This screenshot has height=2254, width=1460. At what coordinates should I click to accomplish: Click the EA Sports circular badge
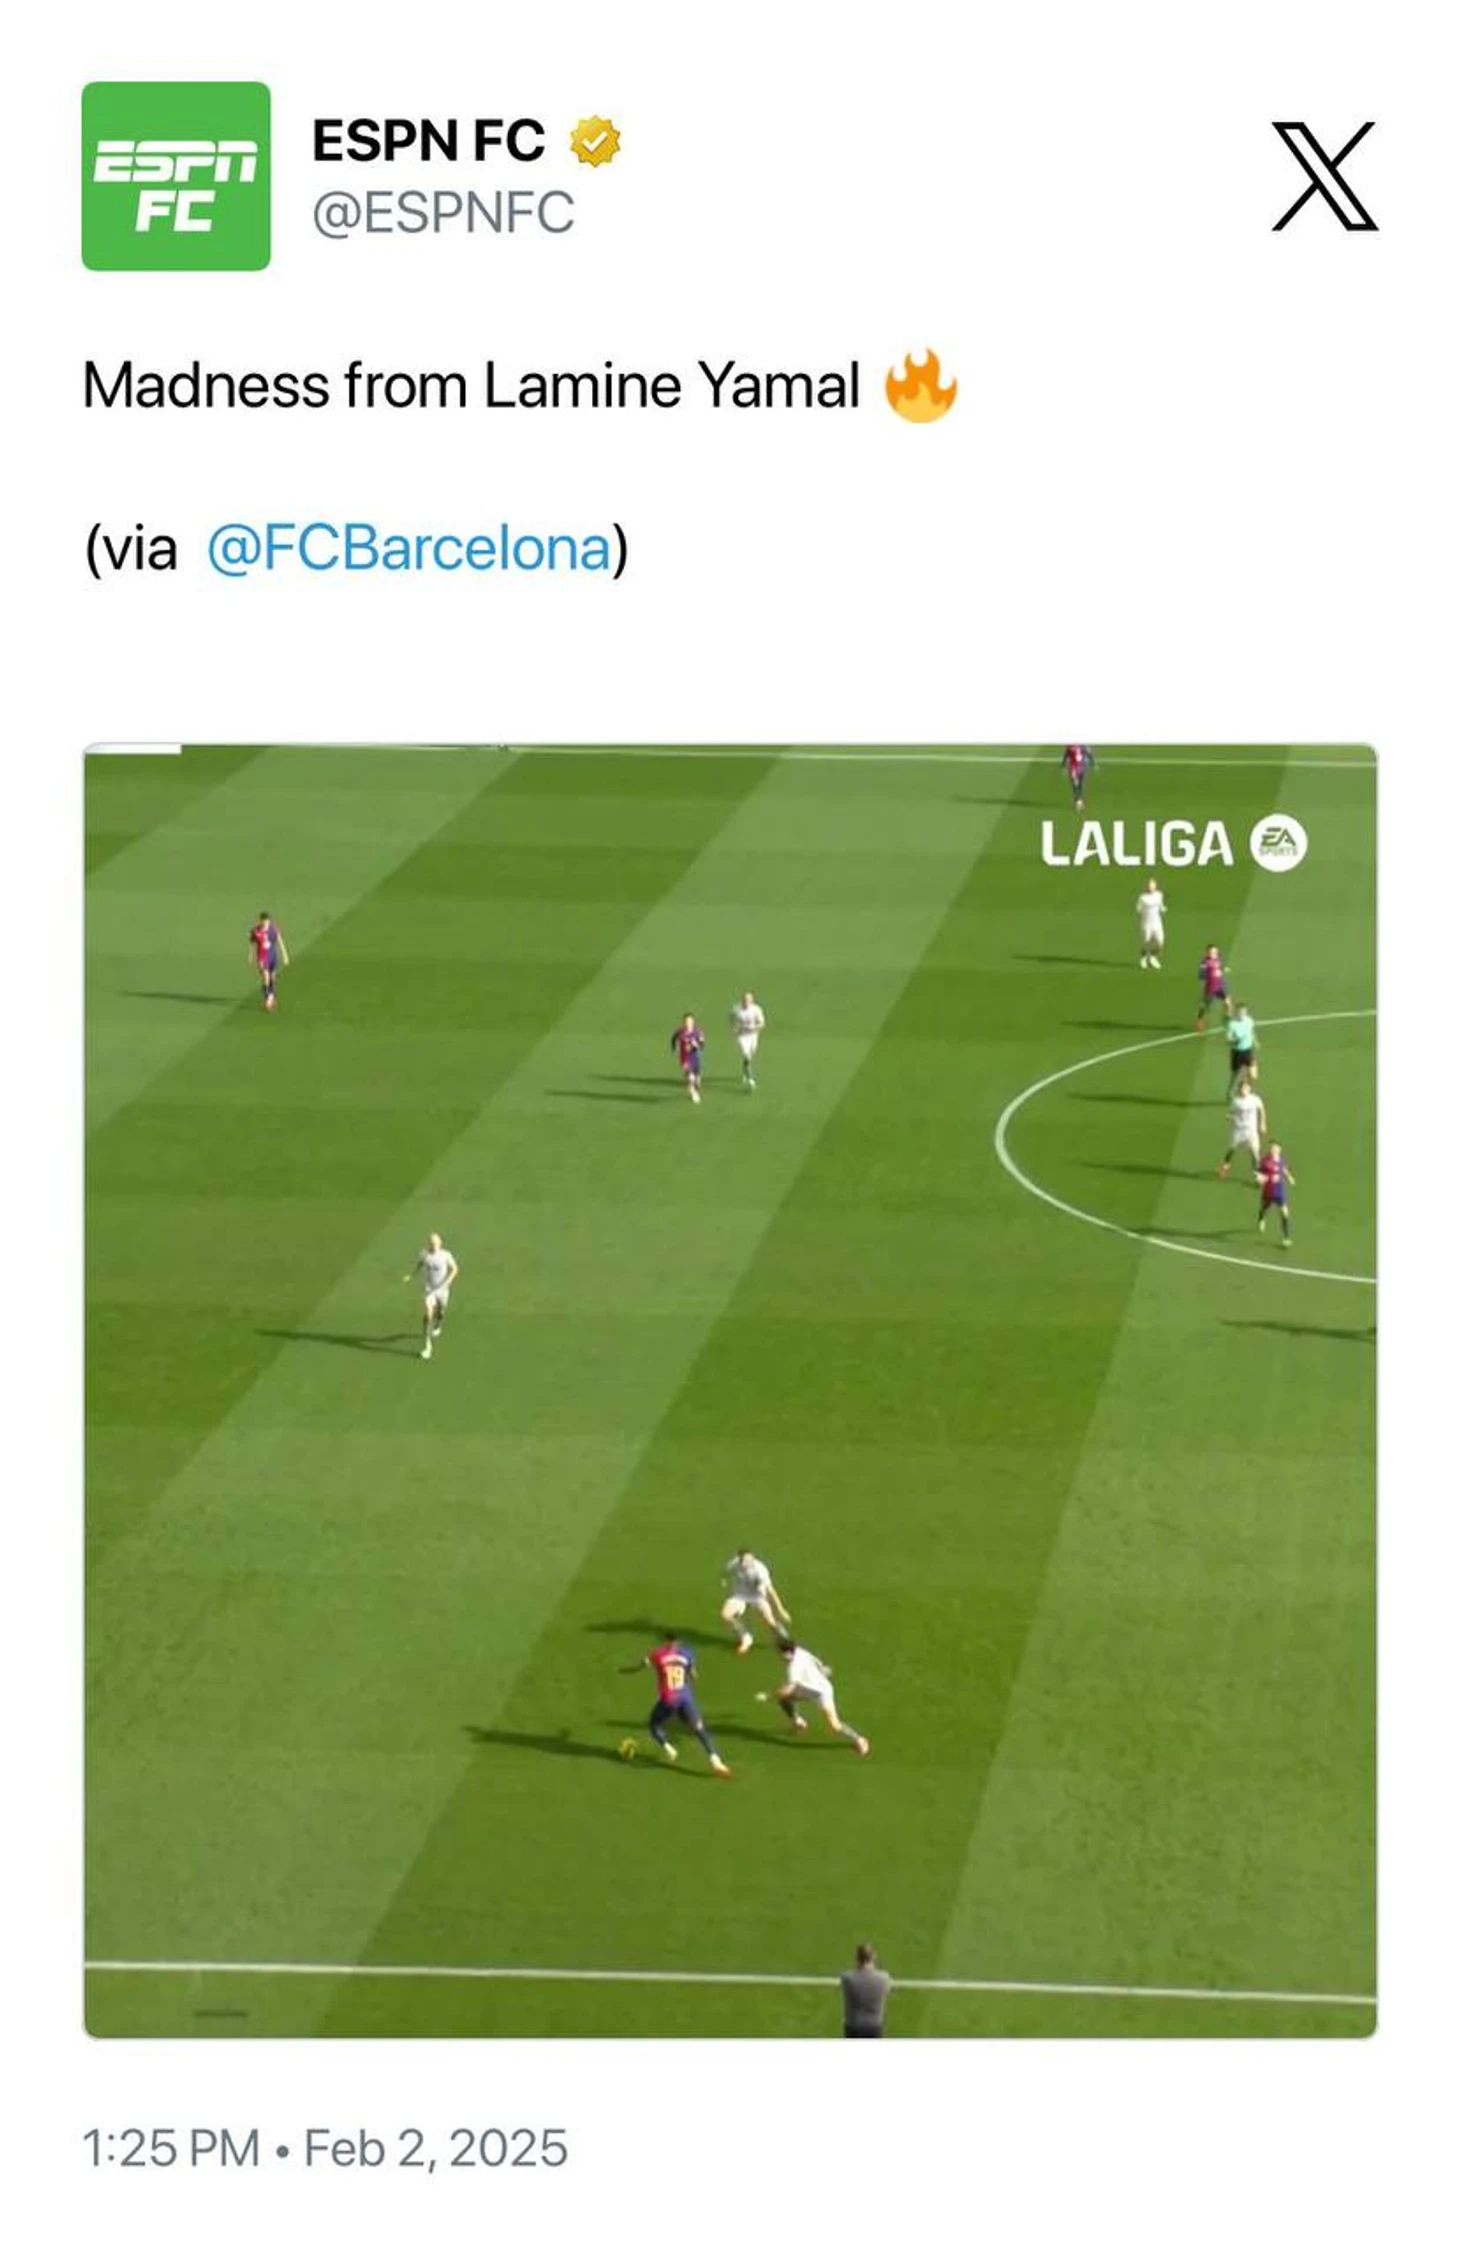coord(1278,844)
